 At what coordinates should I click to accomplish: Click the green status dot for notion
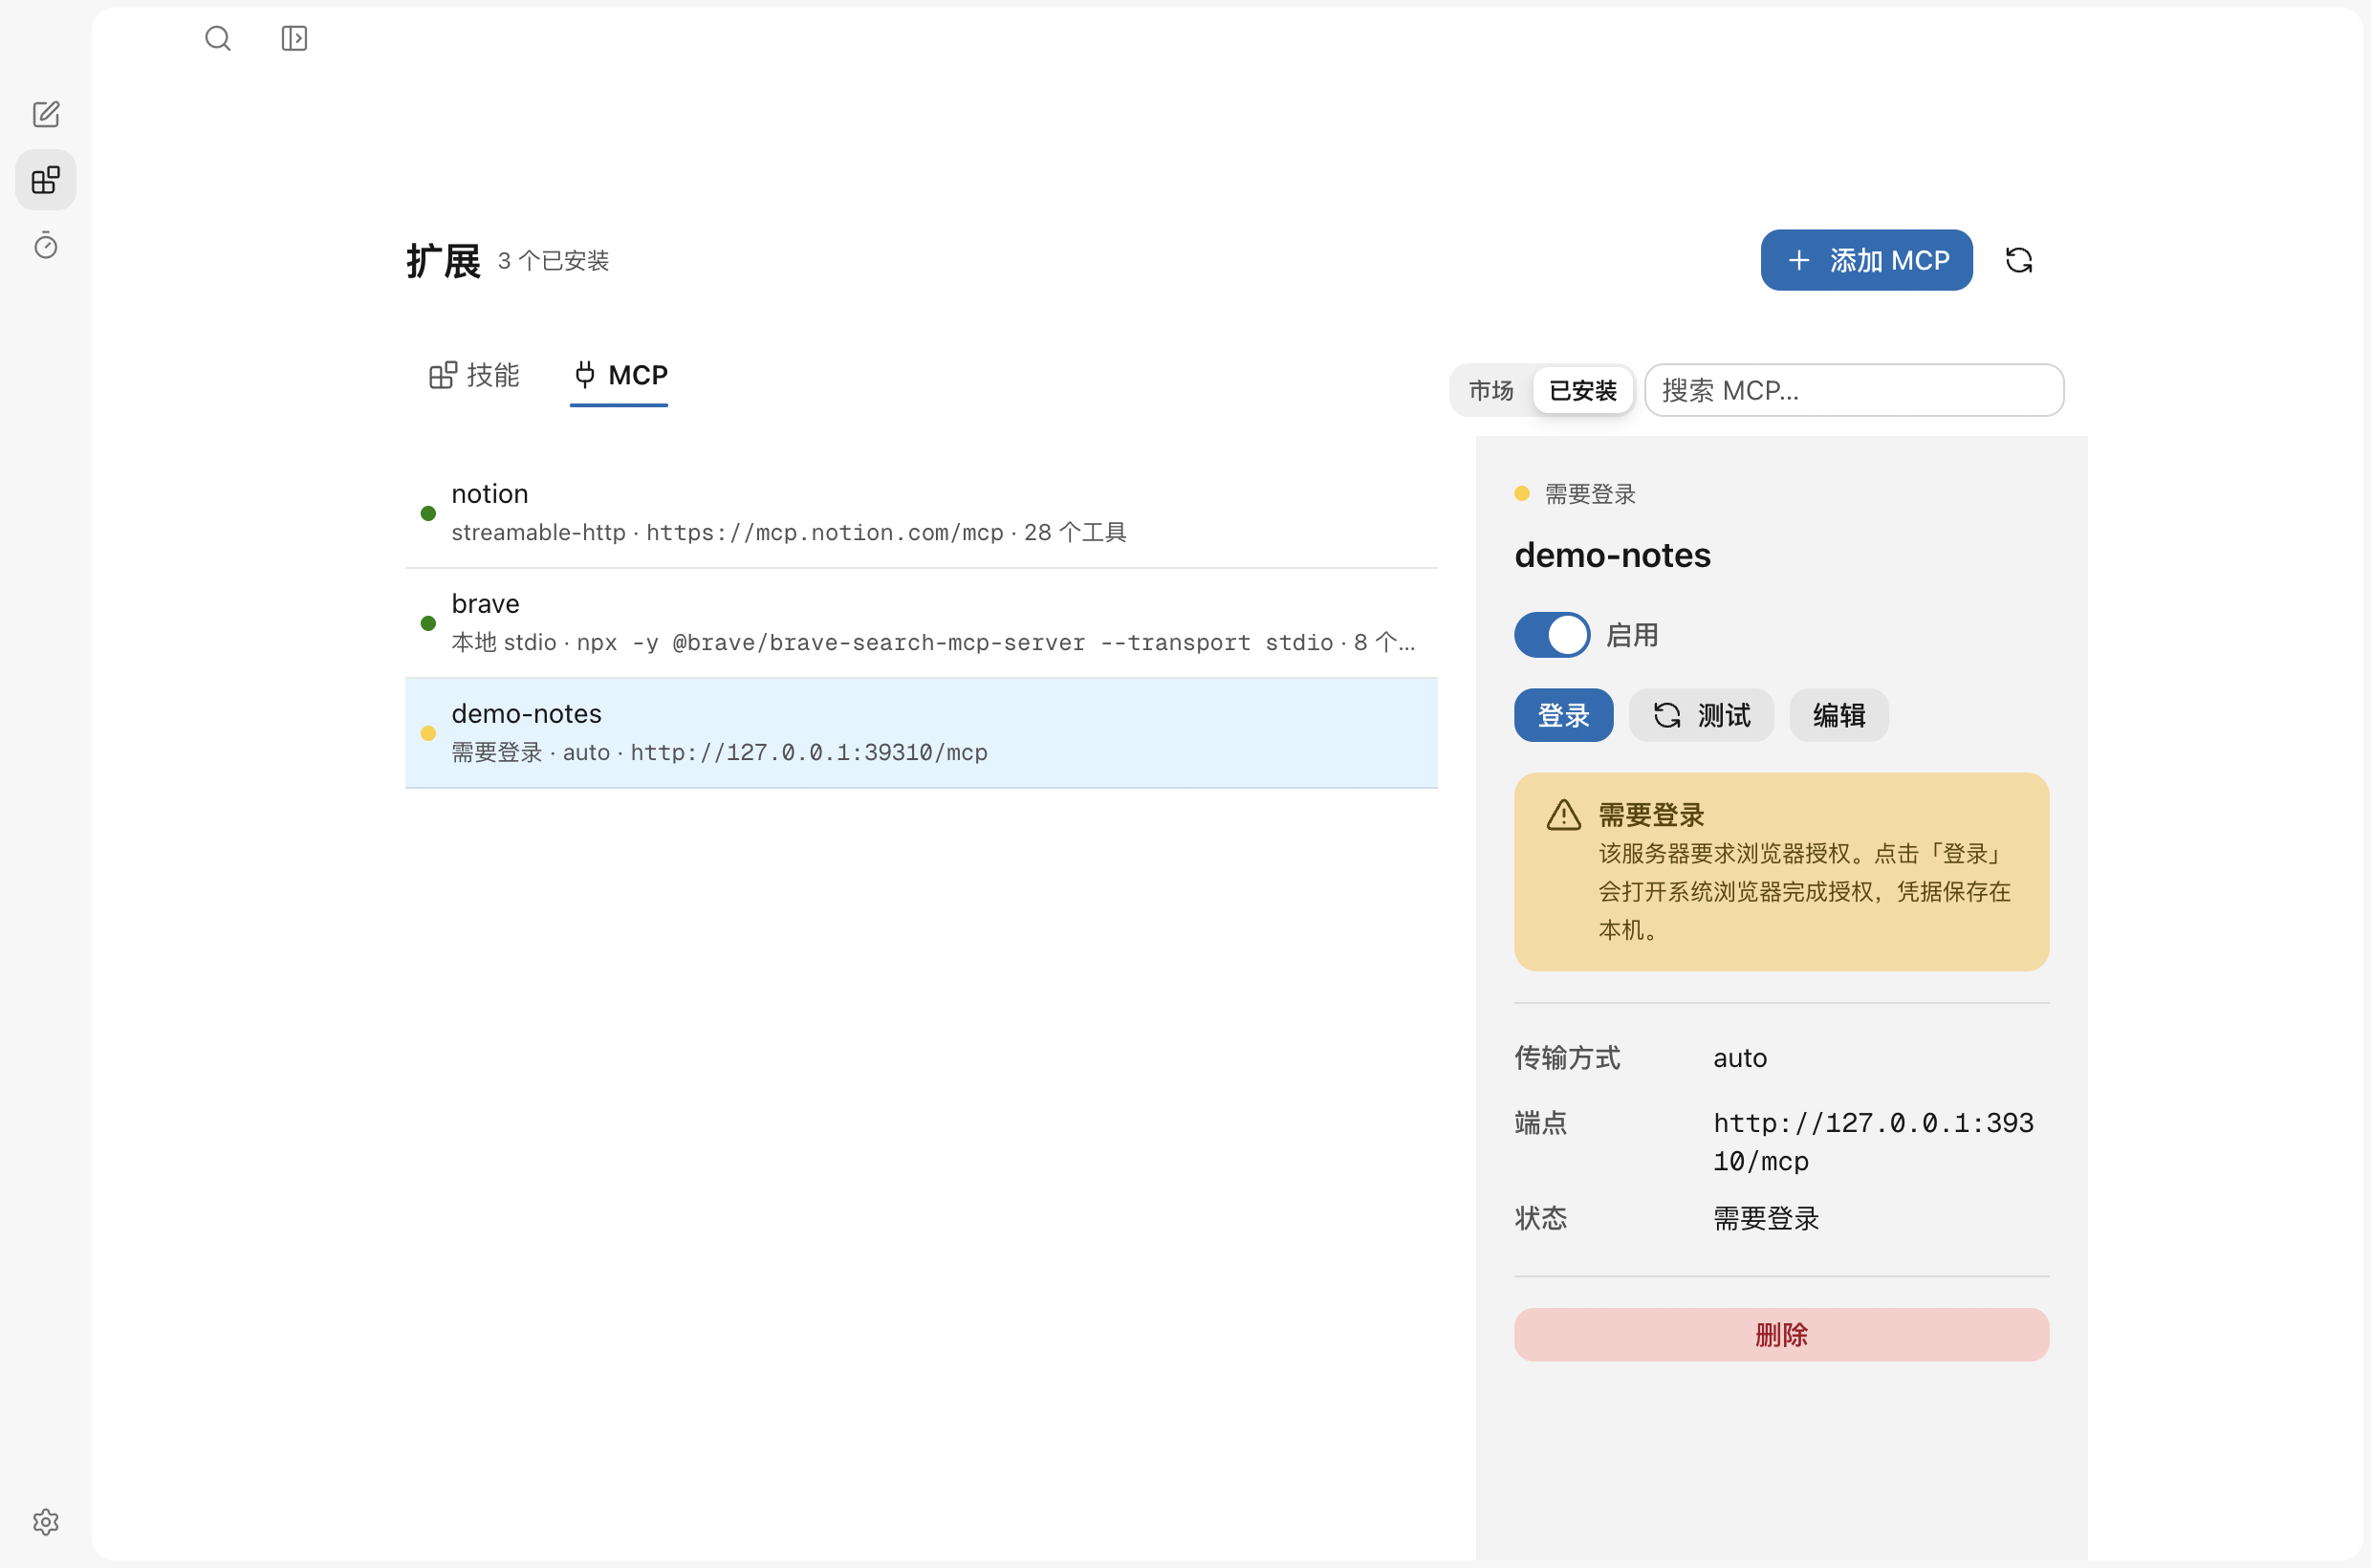point(428,513)
